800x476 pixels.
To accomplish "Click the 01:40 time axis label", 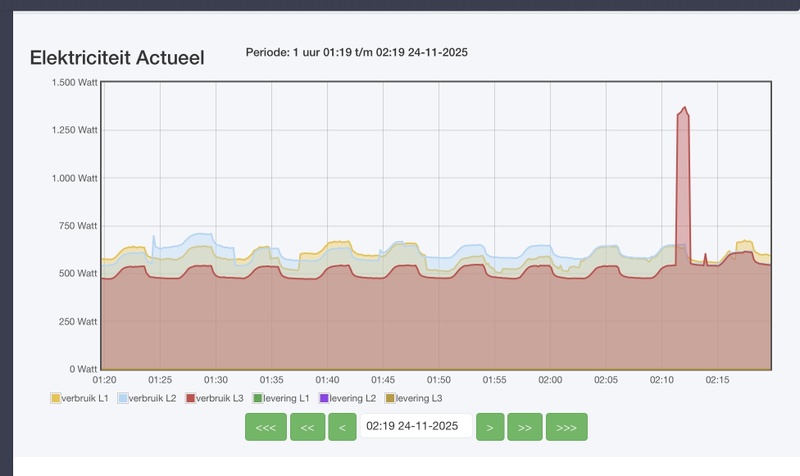I will (x=327, y=380).
